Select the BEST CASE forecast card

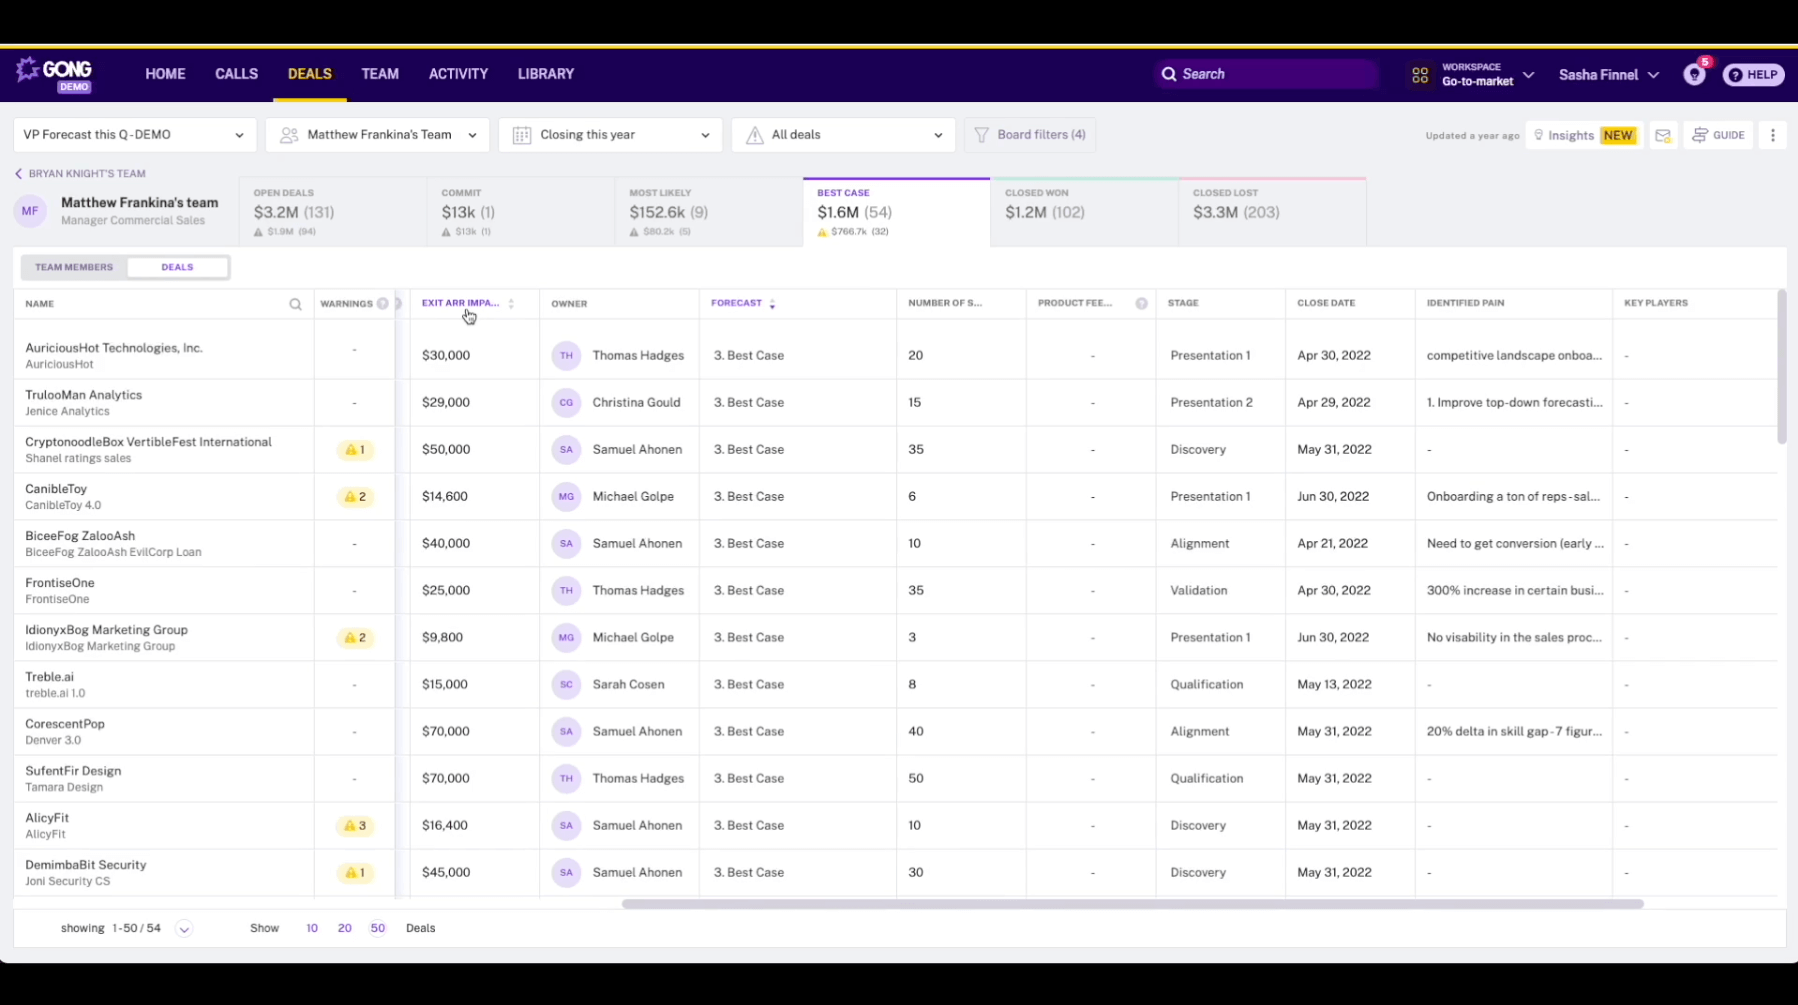(897, 212)
